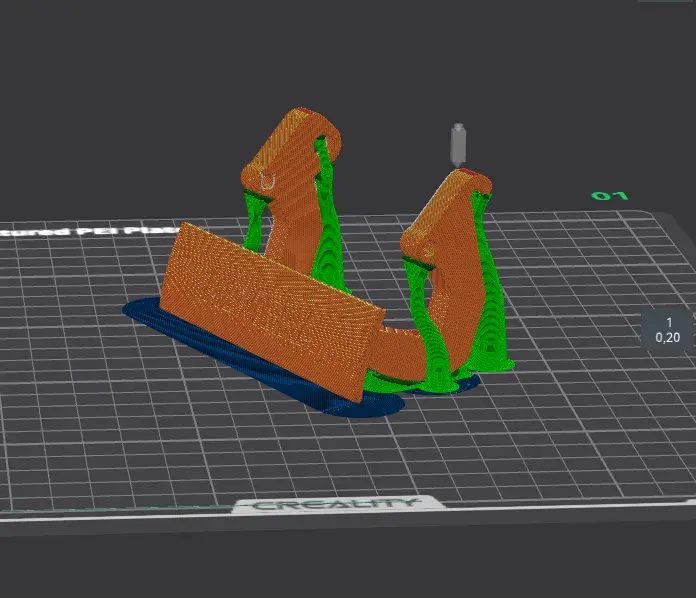Image resolution: width=696 pixels, height=598 pixels.
Task: Click the CREALITY logo on the build plate
Action: coord(335,504)
